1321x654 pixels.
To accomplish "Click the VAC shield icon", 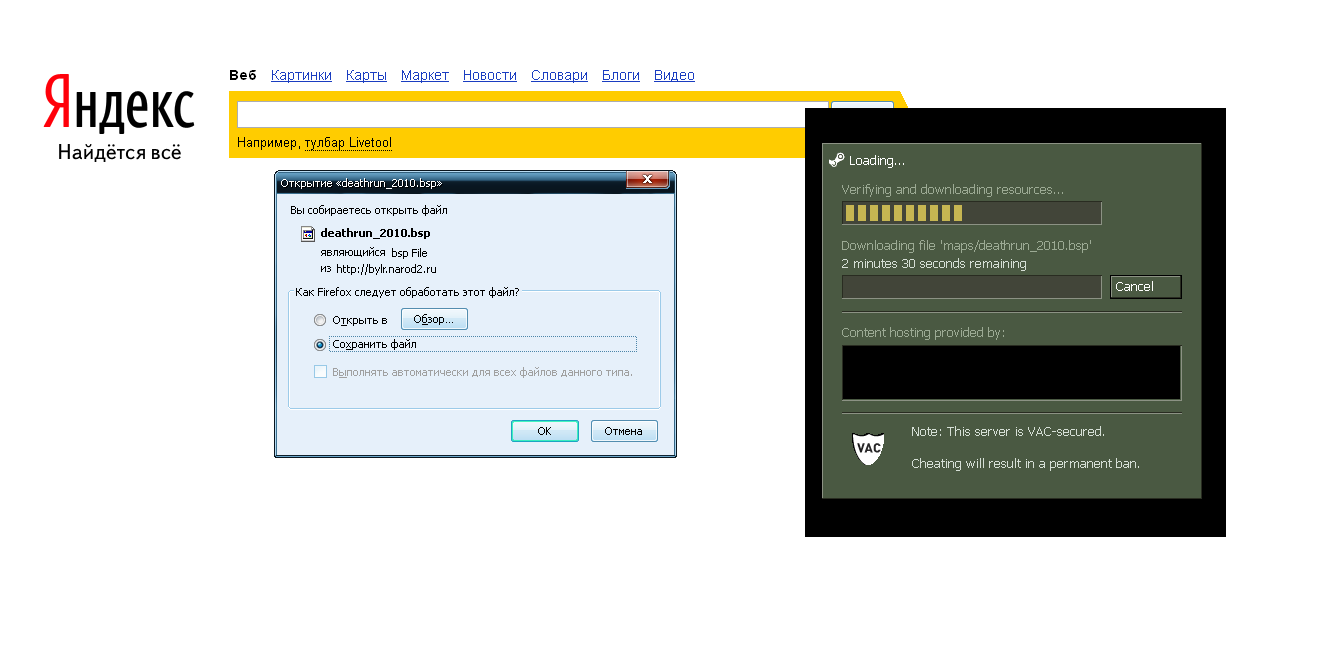I will (868, 448).
